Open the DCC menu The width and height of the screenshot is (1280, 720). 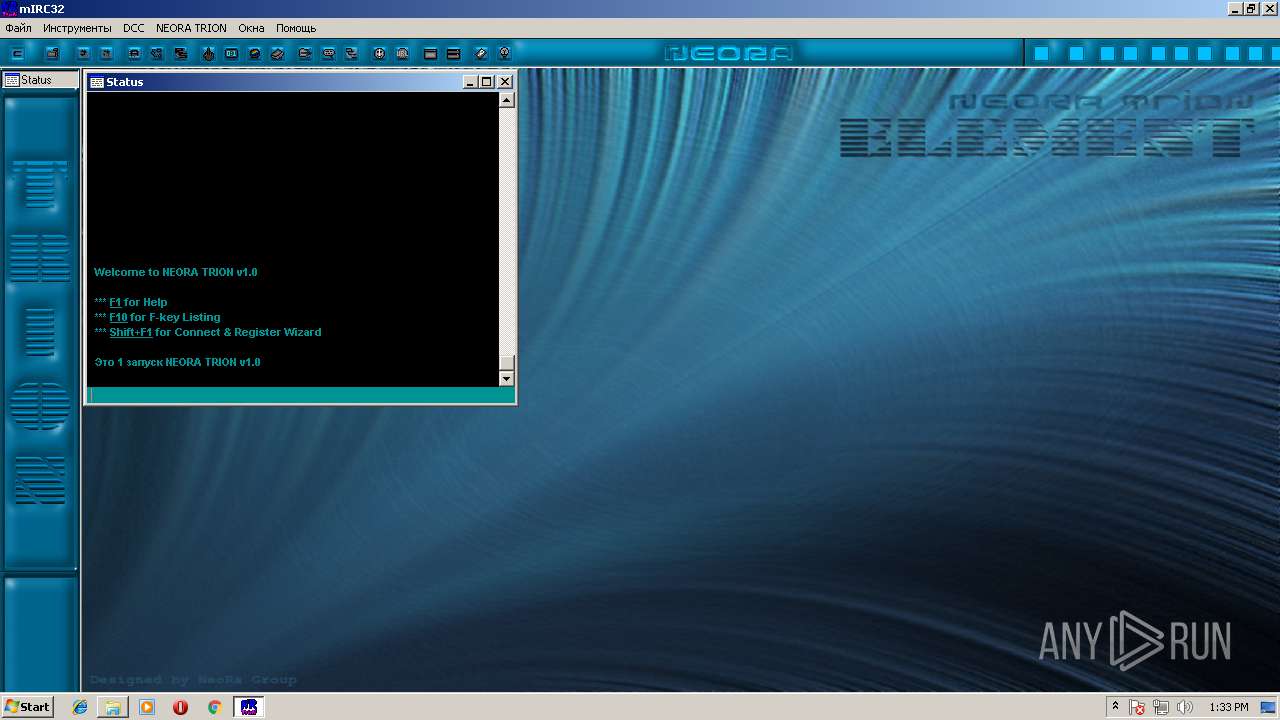tap(134, 28)
